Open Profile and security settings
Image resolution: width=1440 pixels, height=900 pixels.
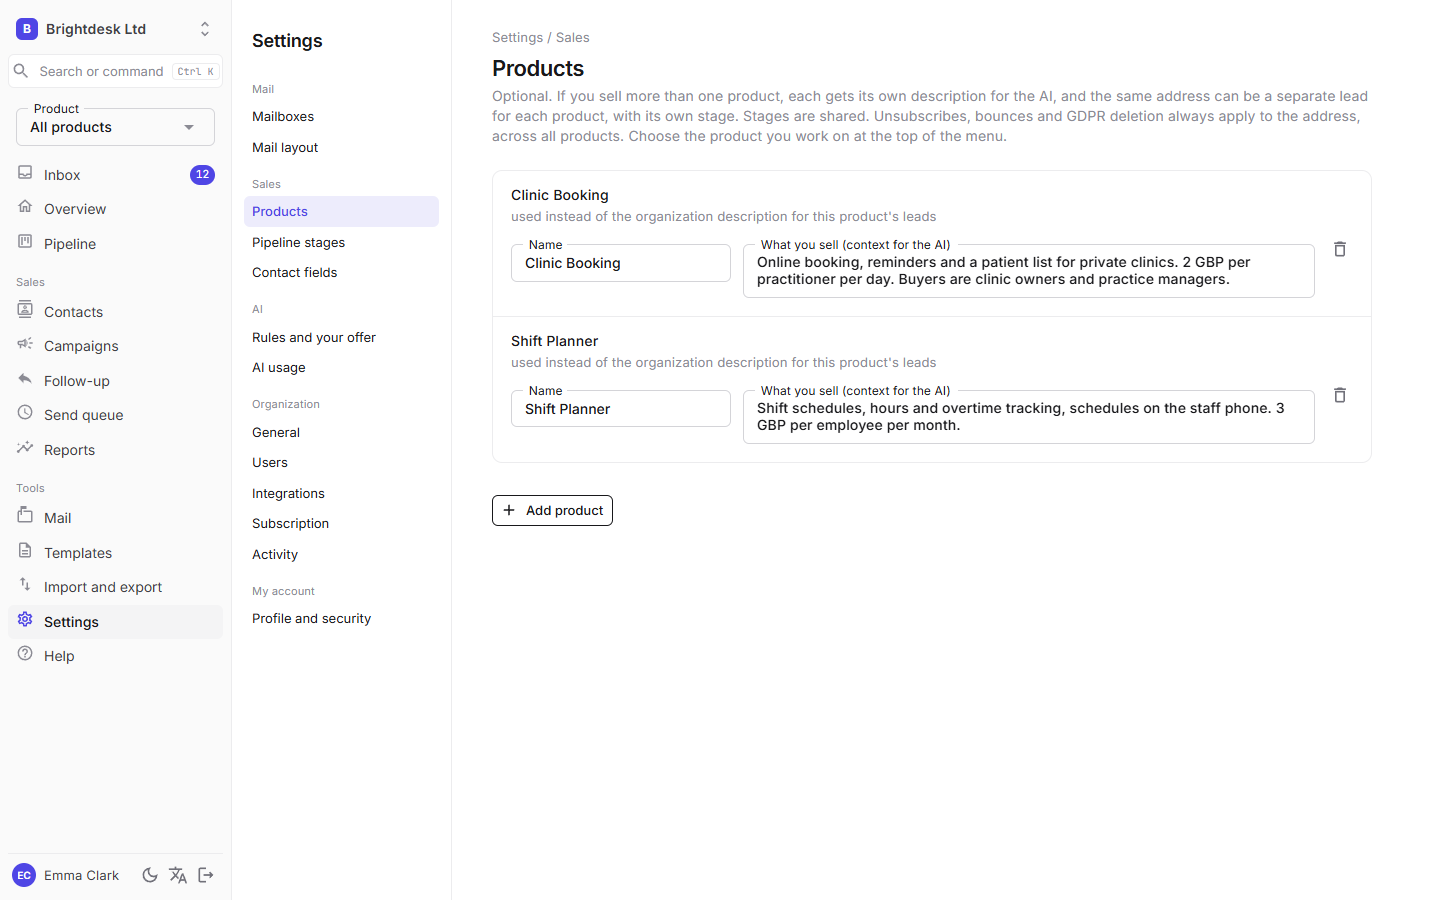[x=341, y=618]
